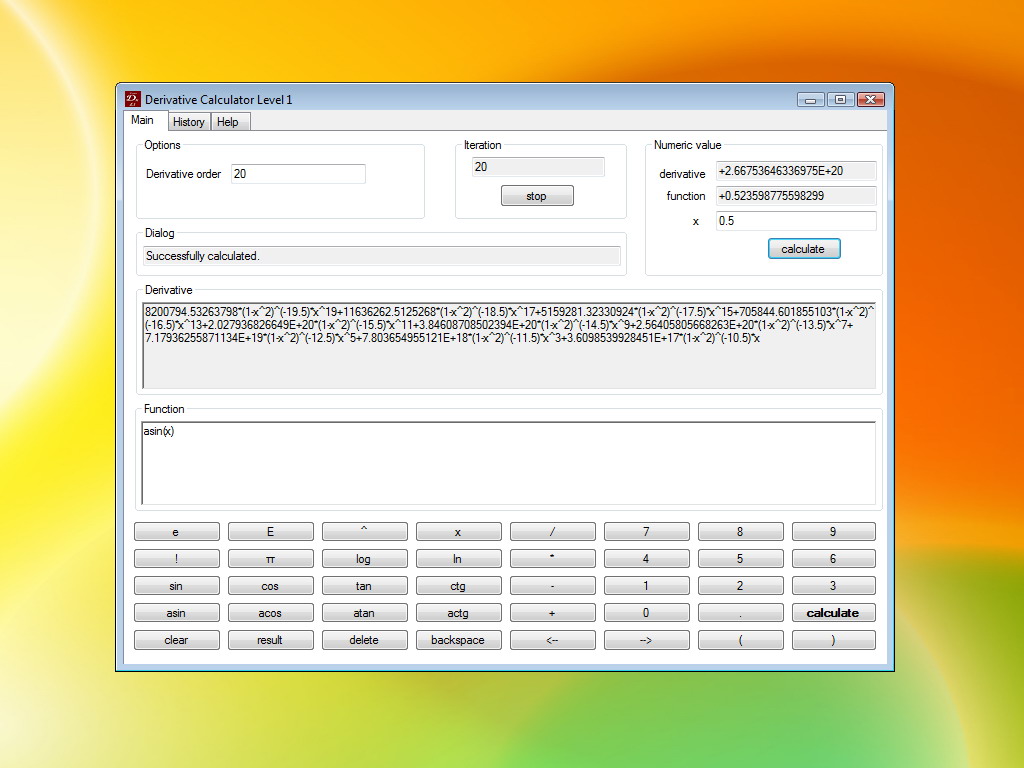Click the division / button
Screen dimensions: 1024x768
(x=552, y=532)
